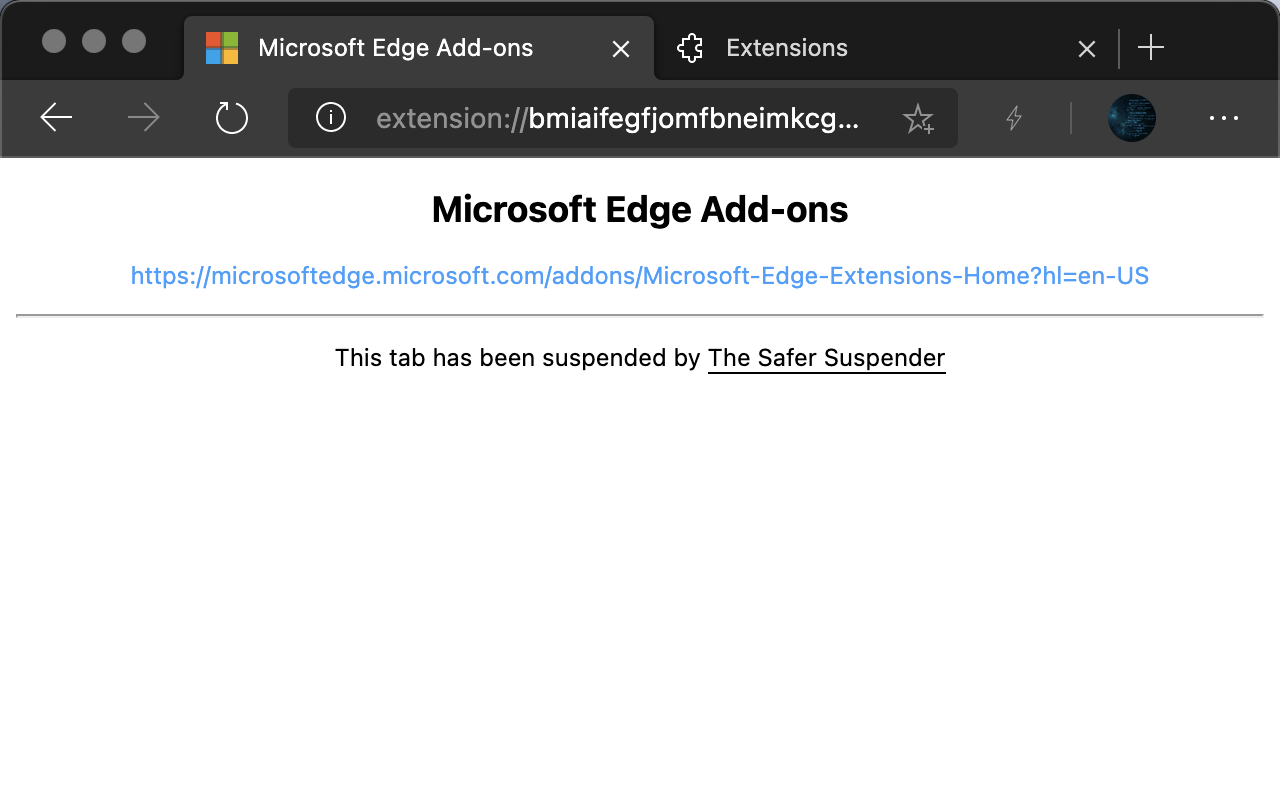Click the lightning bolt extension icon
This screenshot has width=1280, height=800.
click(1014, 118)
